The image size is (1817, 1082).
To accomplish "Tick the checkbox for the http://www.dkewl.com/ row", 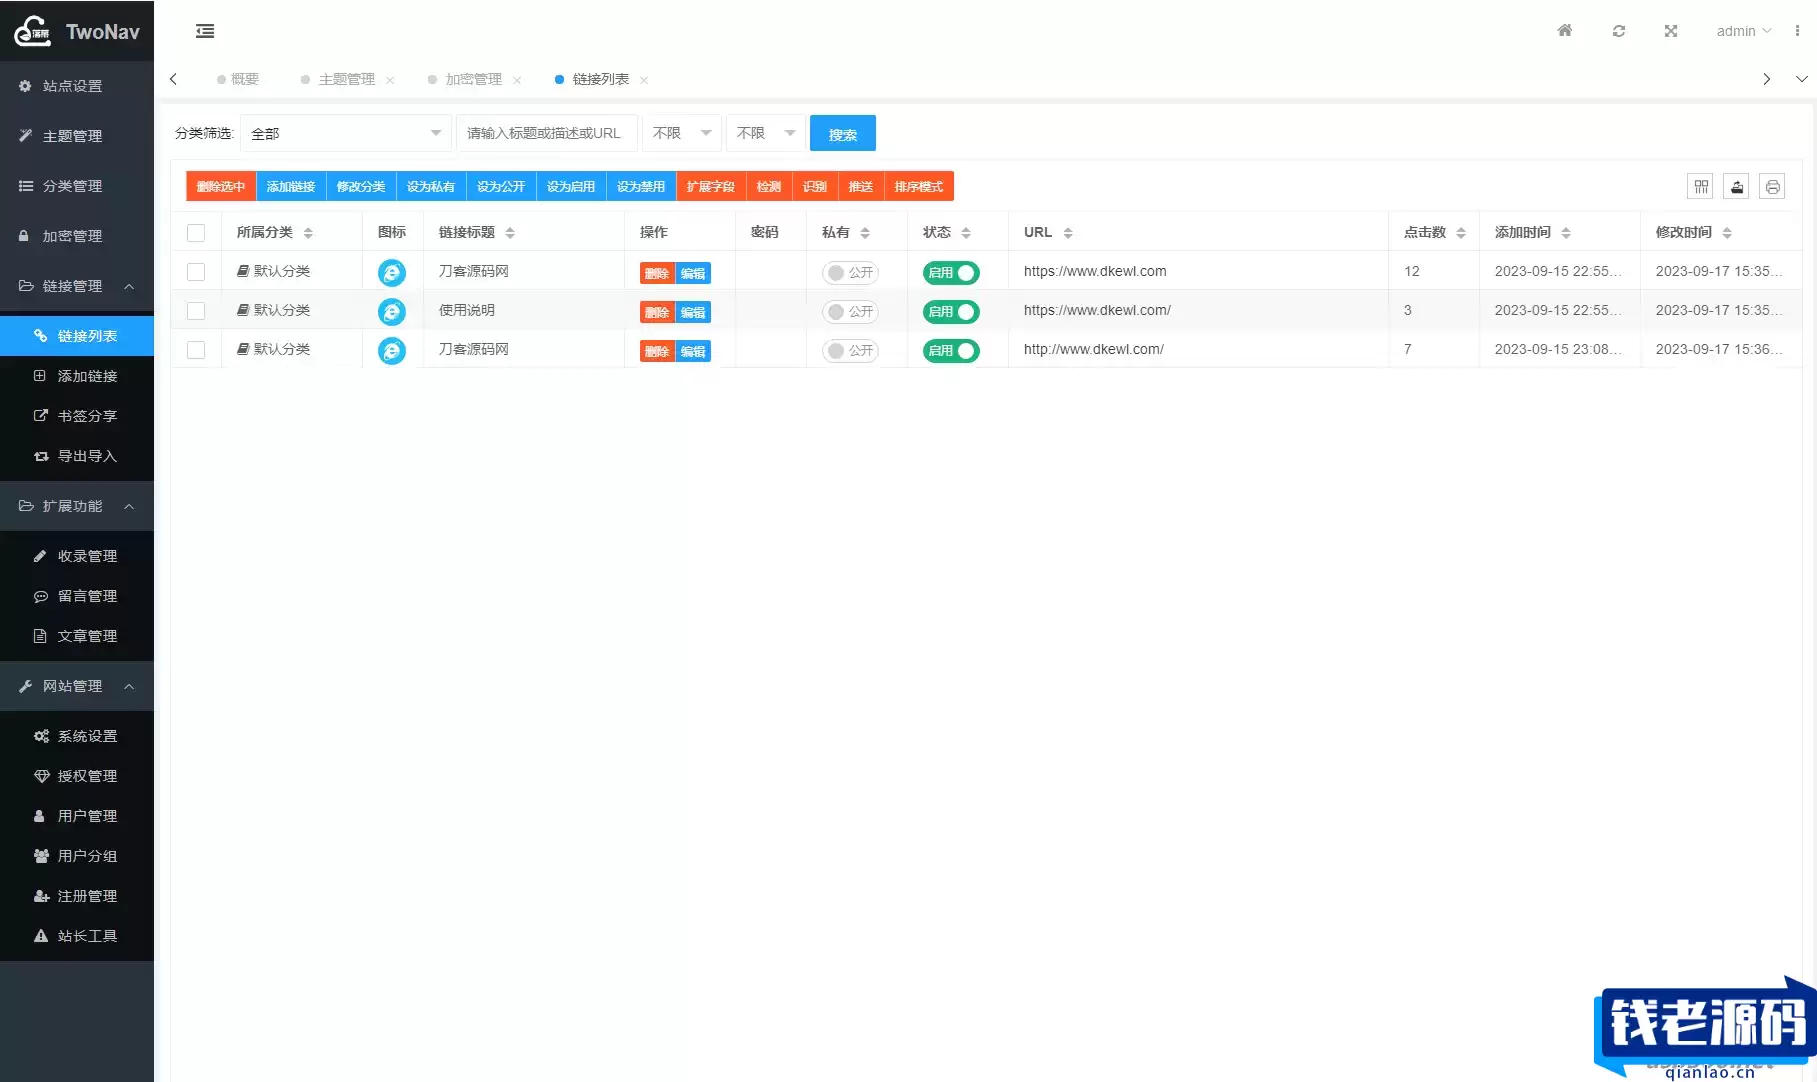I will coord(196,350).
